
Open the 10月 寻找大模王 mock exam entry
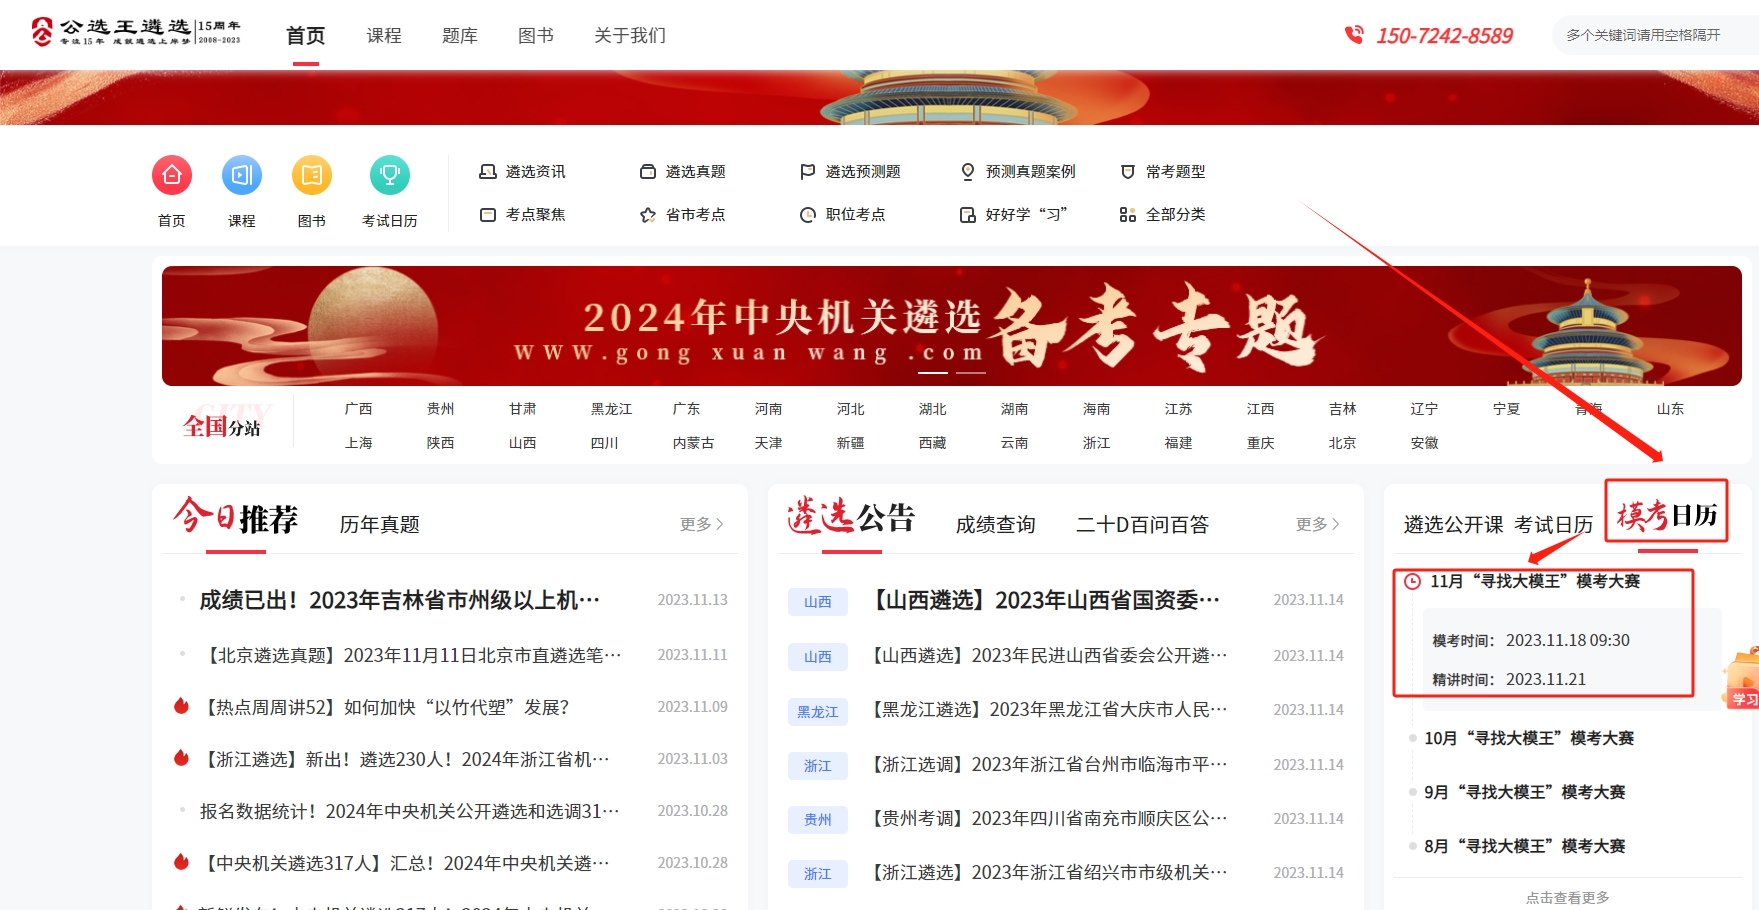[x=1529, y=738]
